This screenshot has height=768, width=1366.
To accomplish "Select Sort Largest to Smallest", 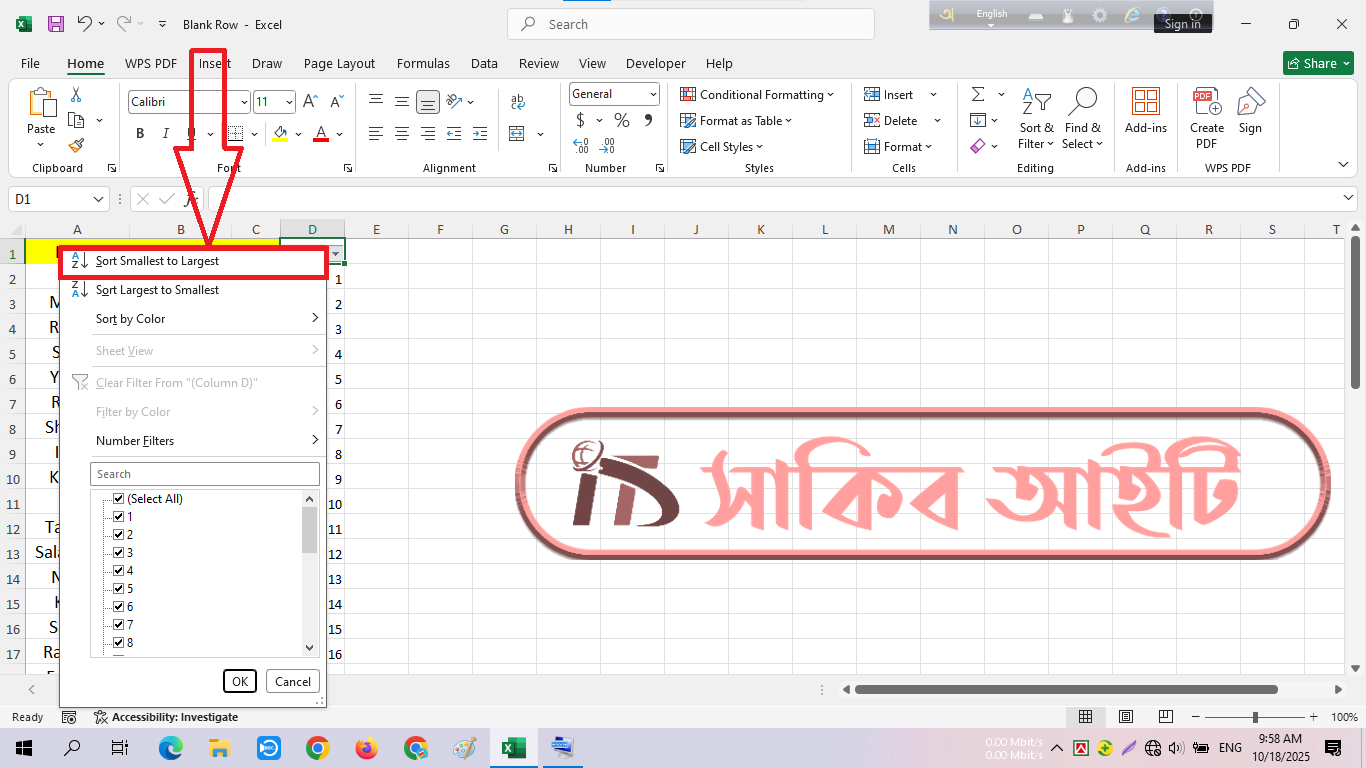I will 157,290.
